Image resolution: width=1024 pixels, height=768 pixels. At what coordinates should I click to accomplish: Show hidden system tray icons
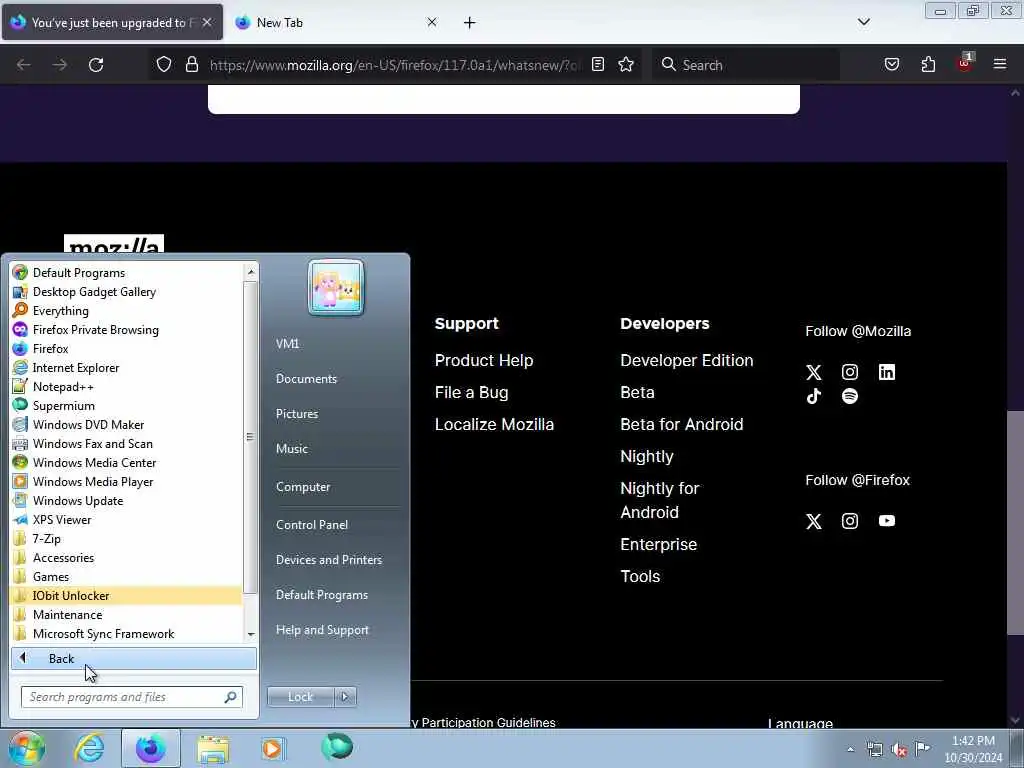tap(850, 749)
